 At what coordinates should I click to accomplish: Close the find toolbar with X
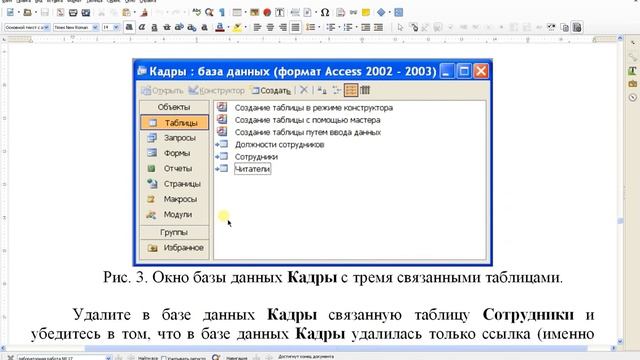pyautogui.click(x=11, y=358)
